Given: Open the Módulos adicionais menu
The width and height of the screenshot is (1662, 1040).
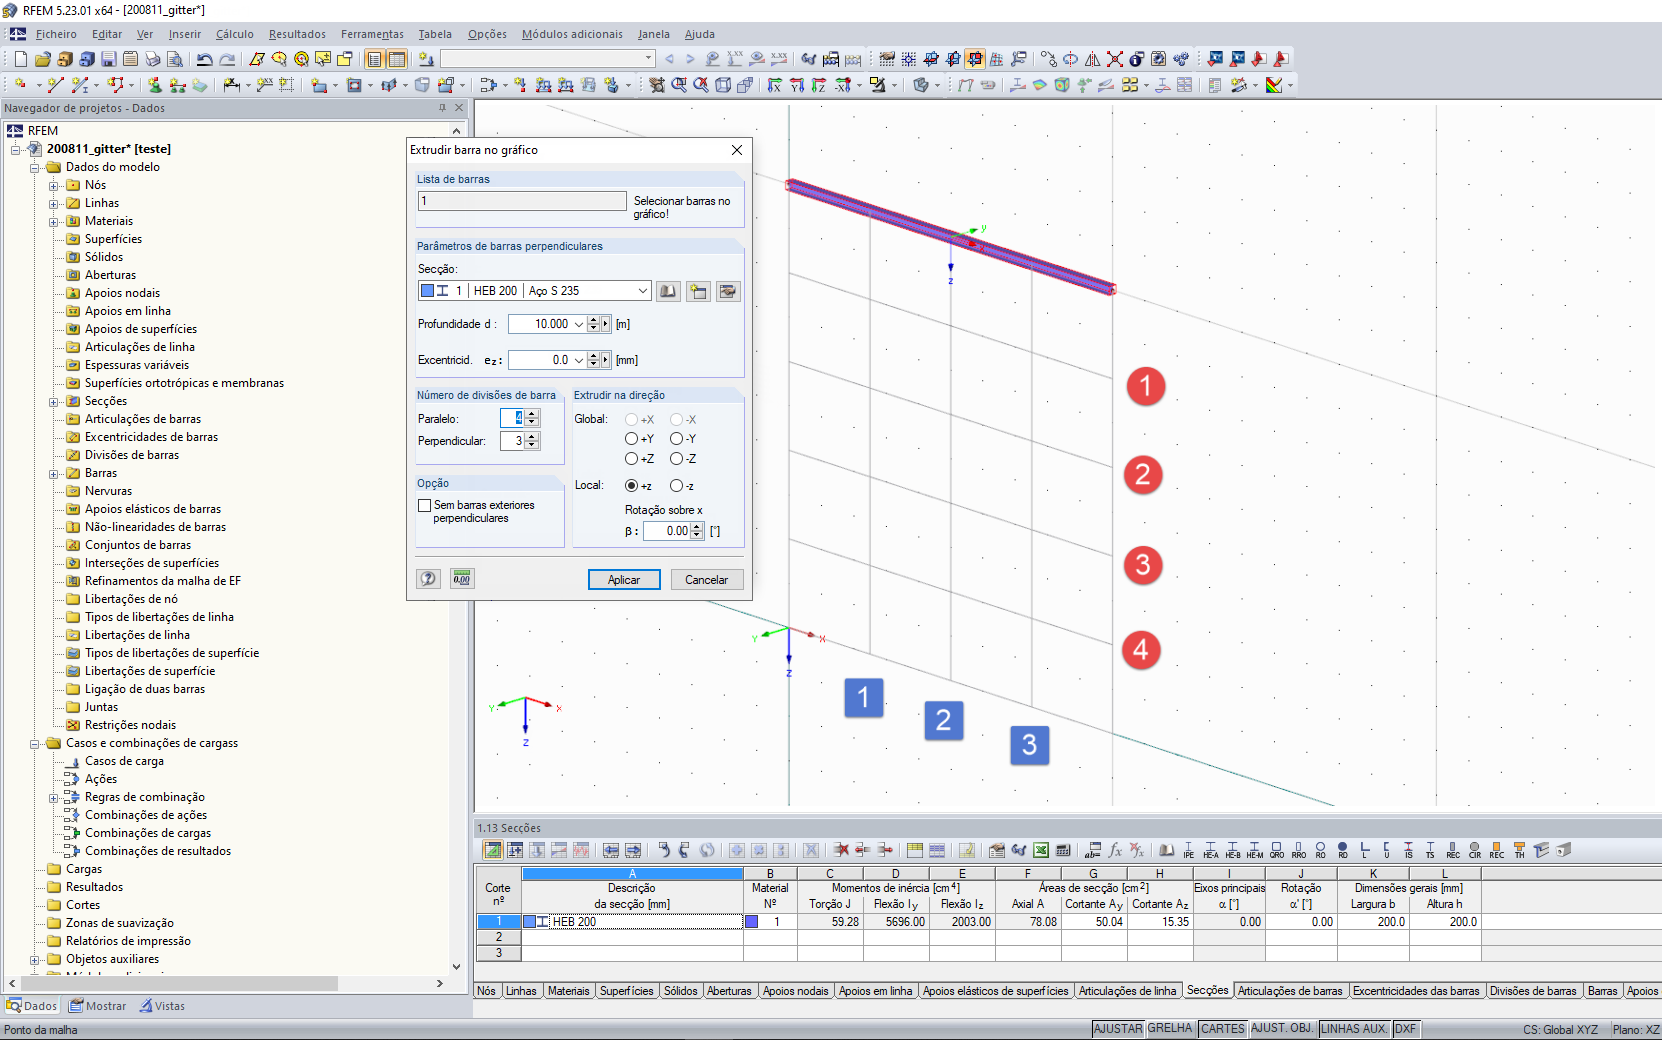Looking at the screenshot, I should point(572,34).
